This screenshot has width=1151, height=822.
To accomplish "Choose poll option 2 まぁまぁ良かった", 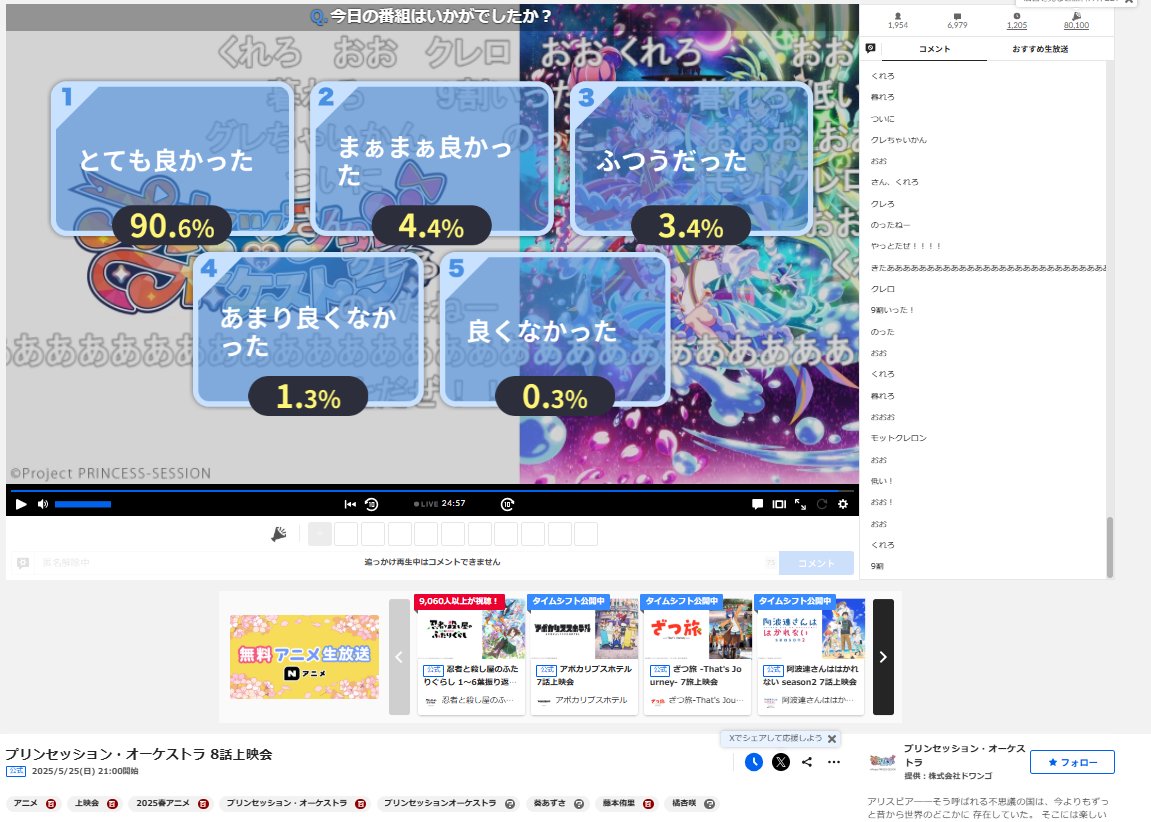I will click(x=432, y=159).
